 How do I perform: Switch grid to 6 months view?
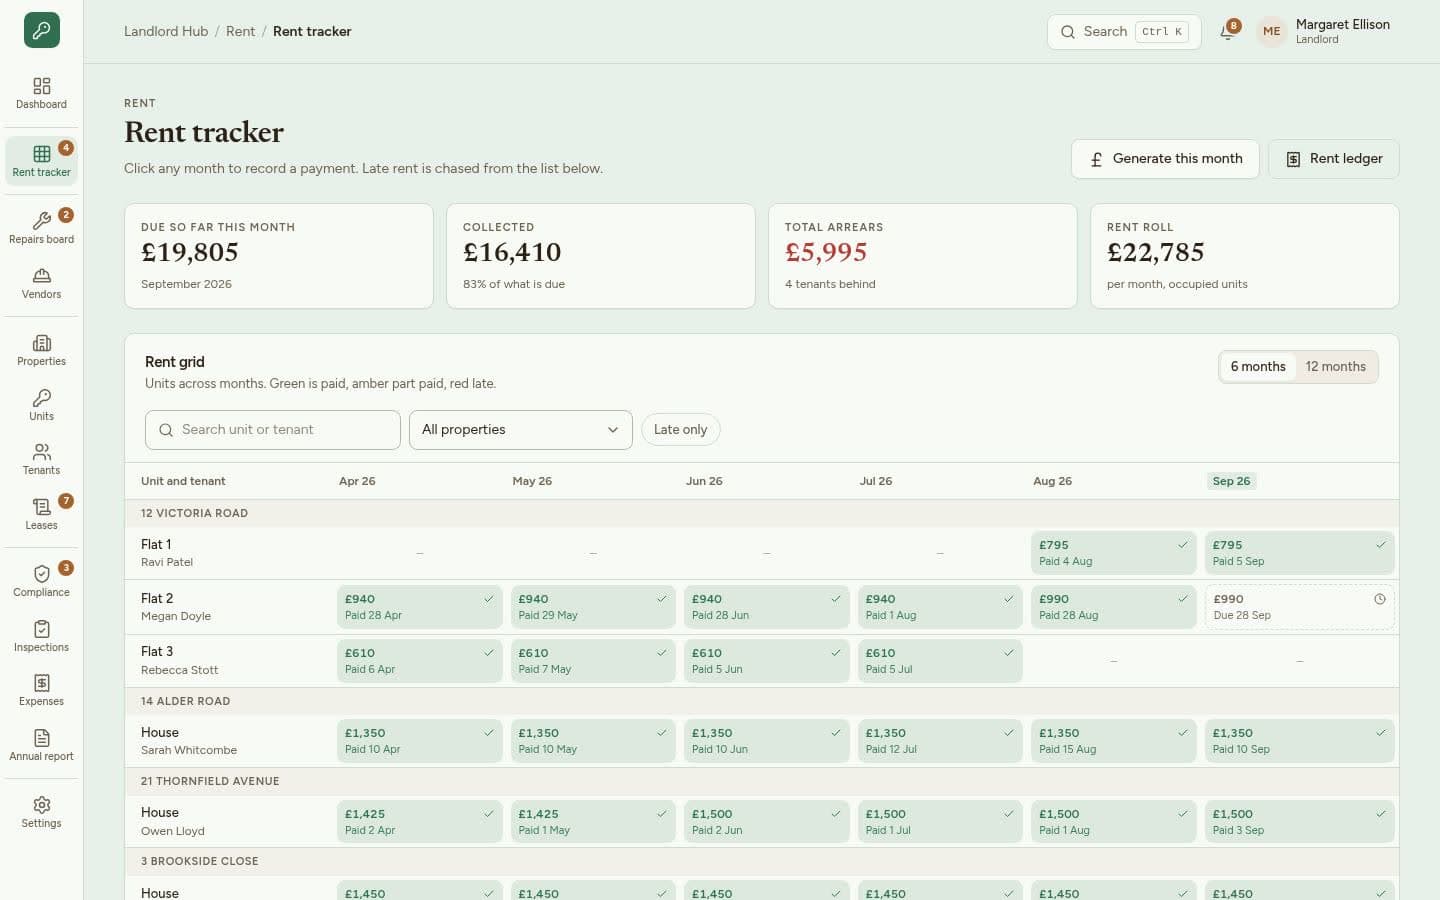coord(1258,367)
